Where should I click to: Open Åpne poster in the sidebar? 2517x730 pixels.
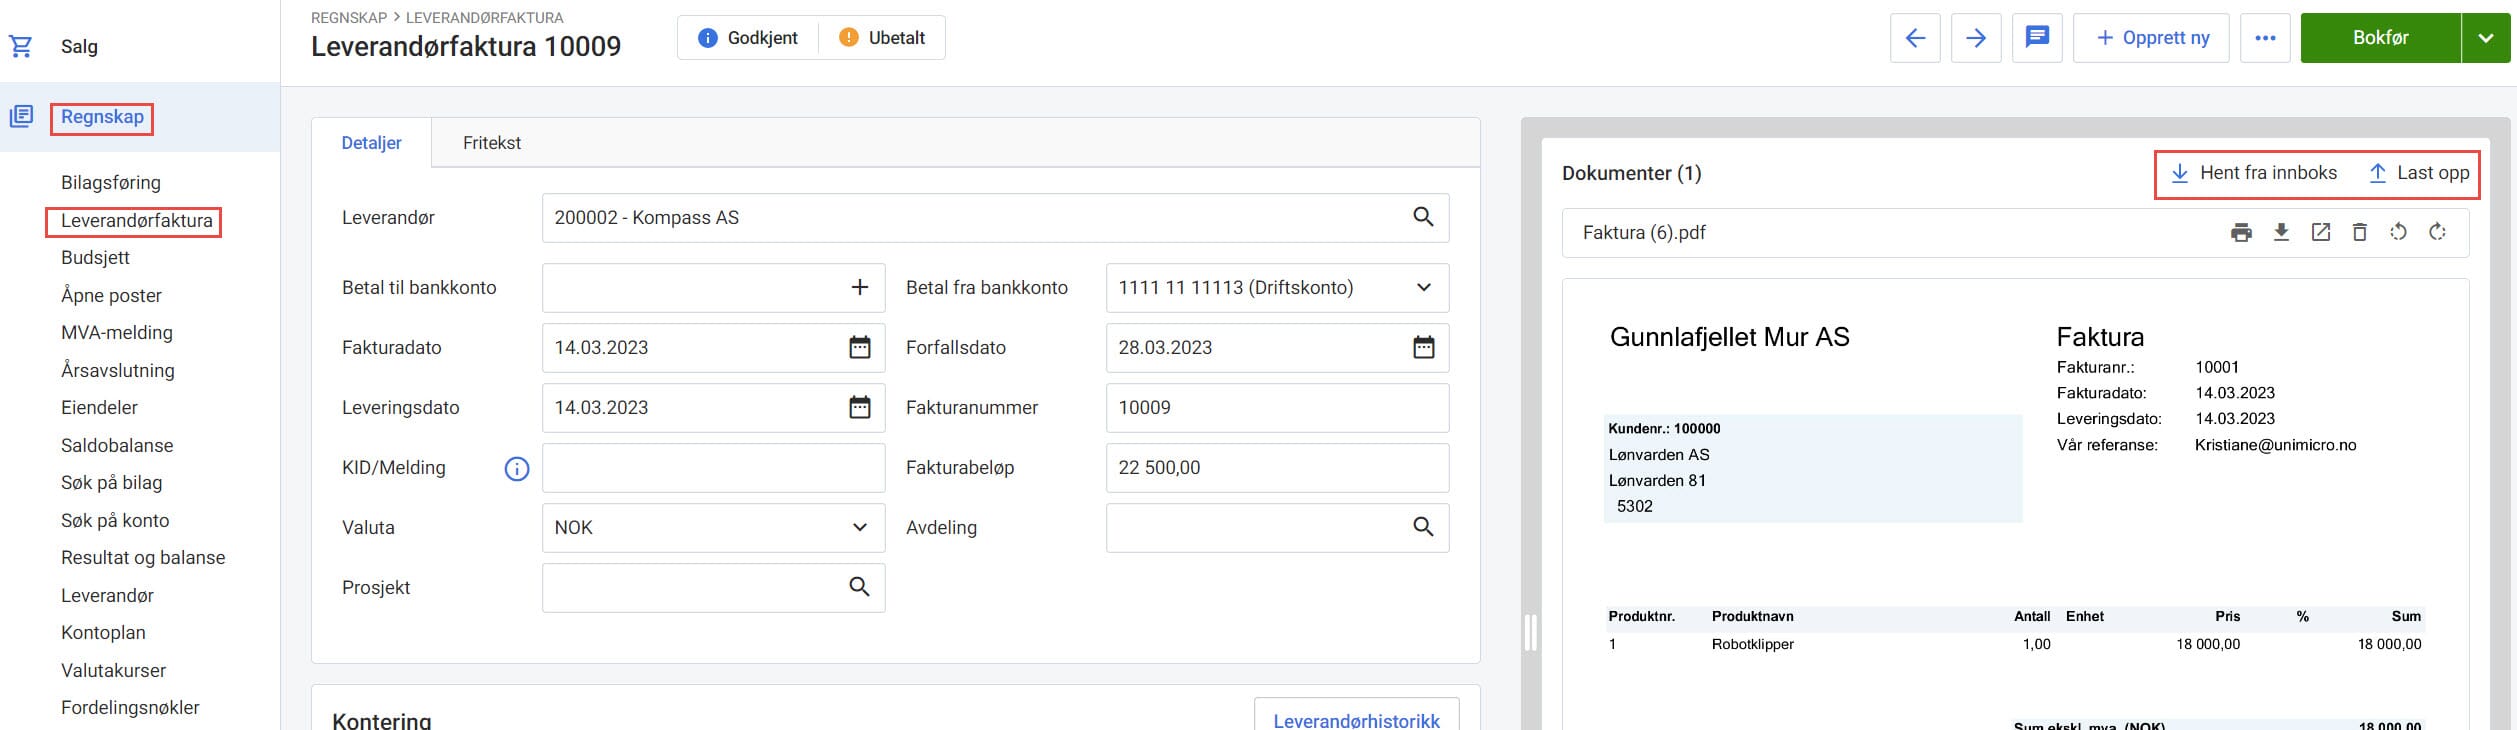coord(111,295)
